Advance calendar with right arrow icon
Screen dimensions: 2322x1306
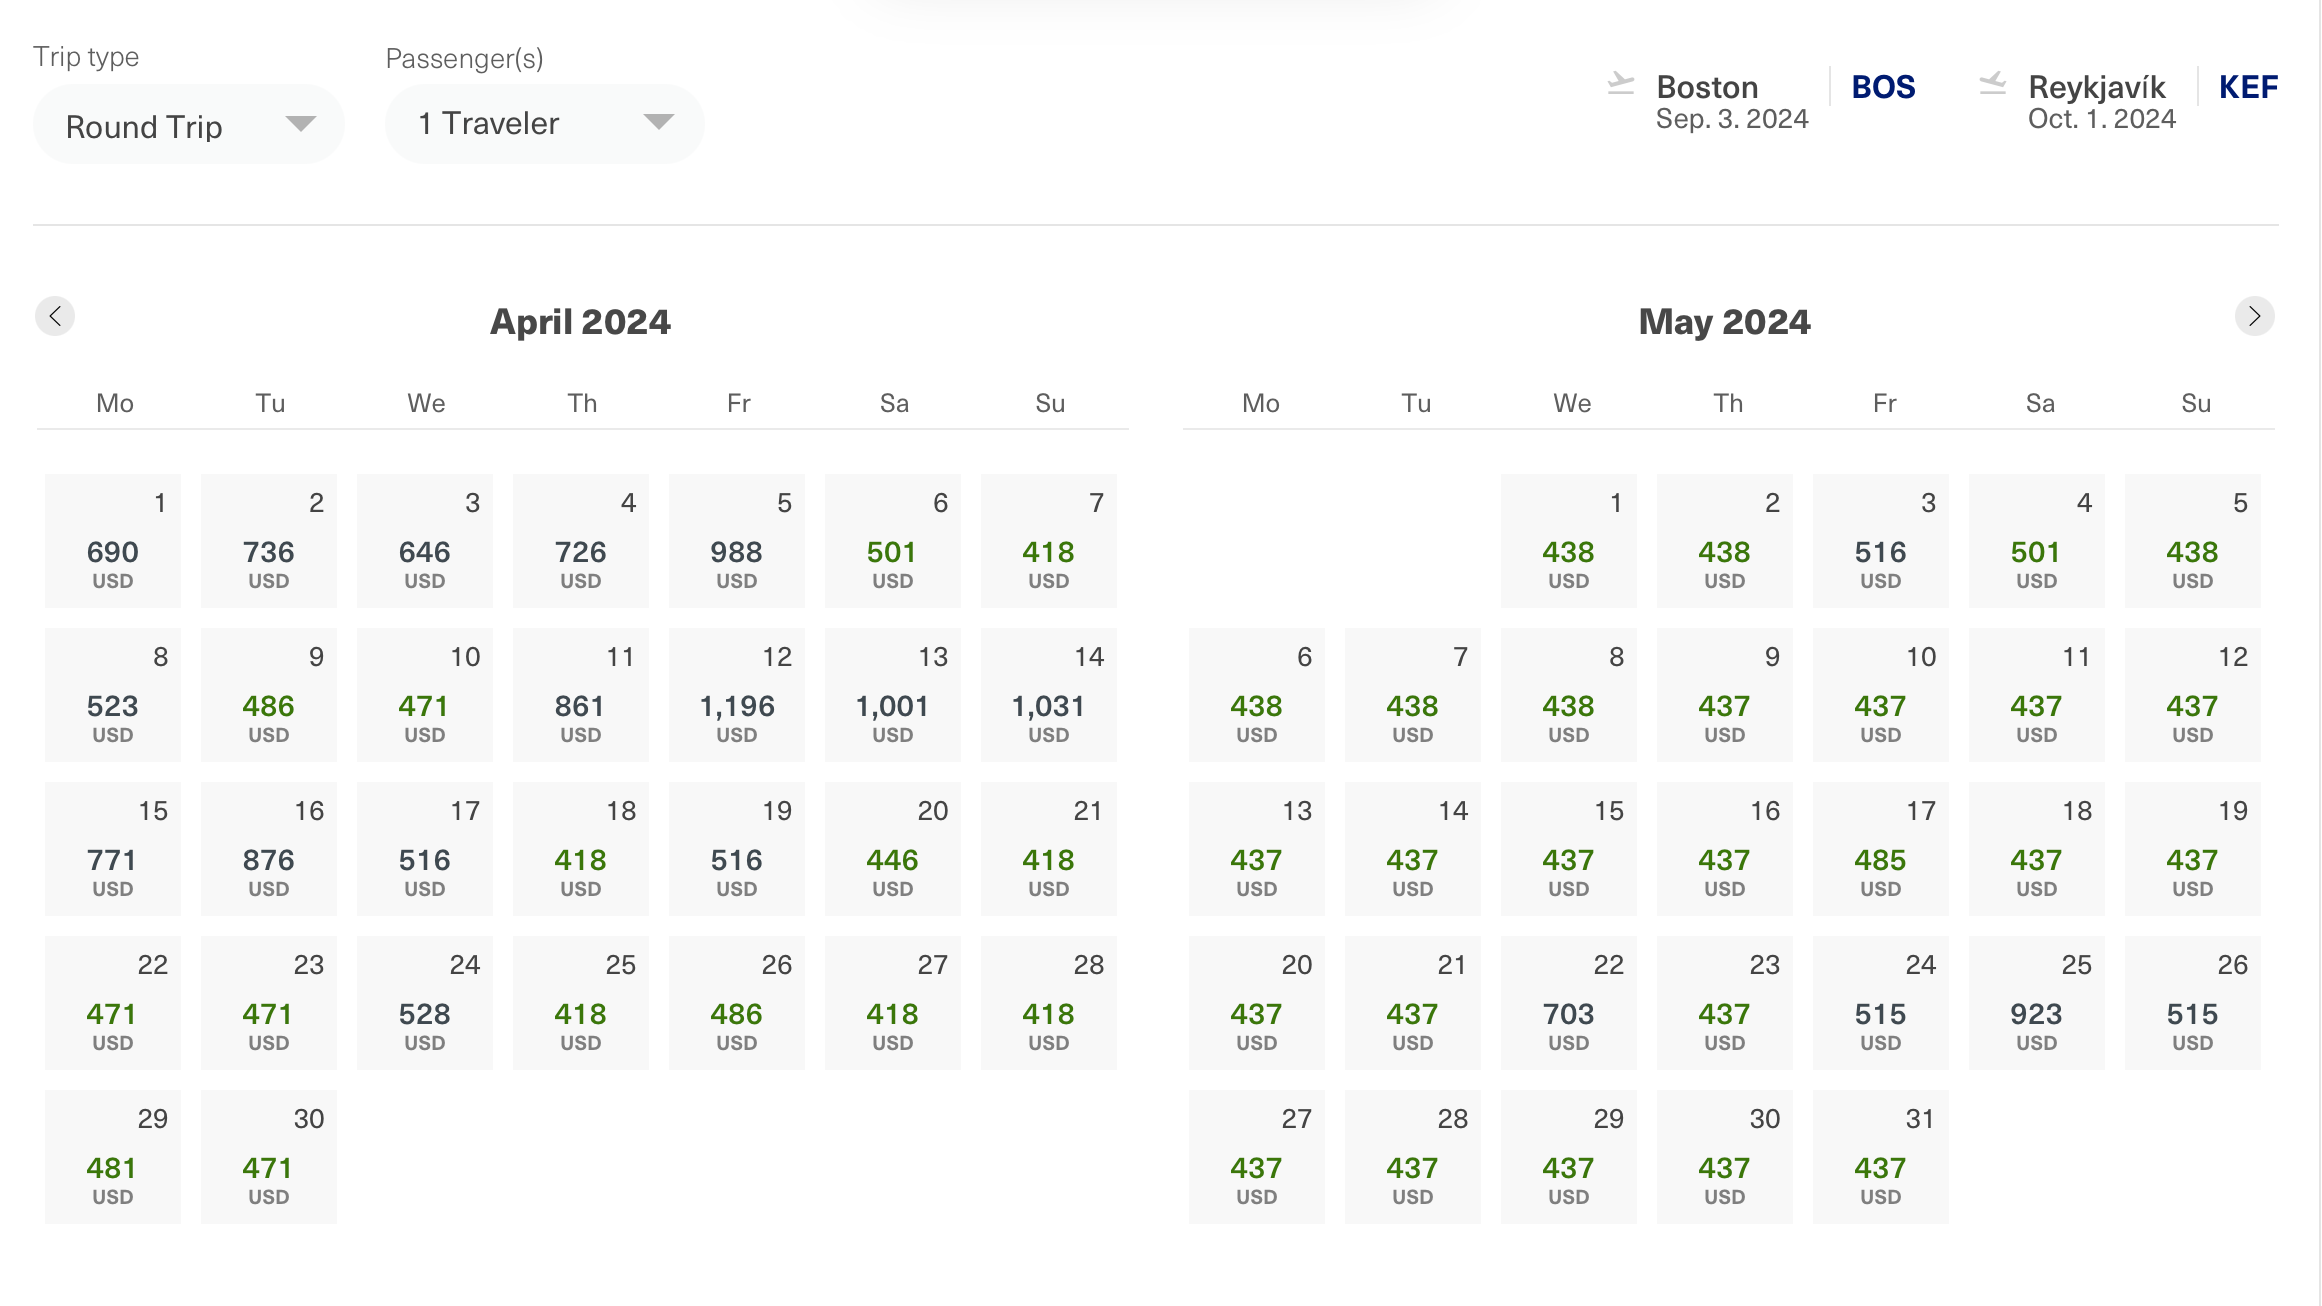[x=2254, y=316]
